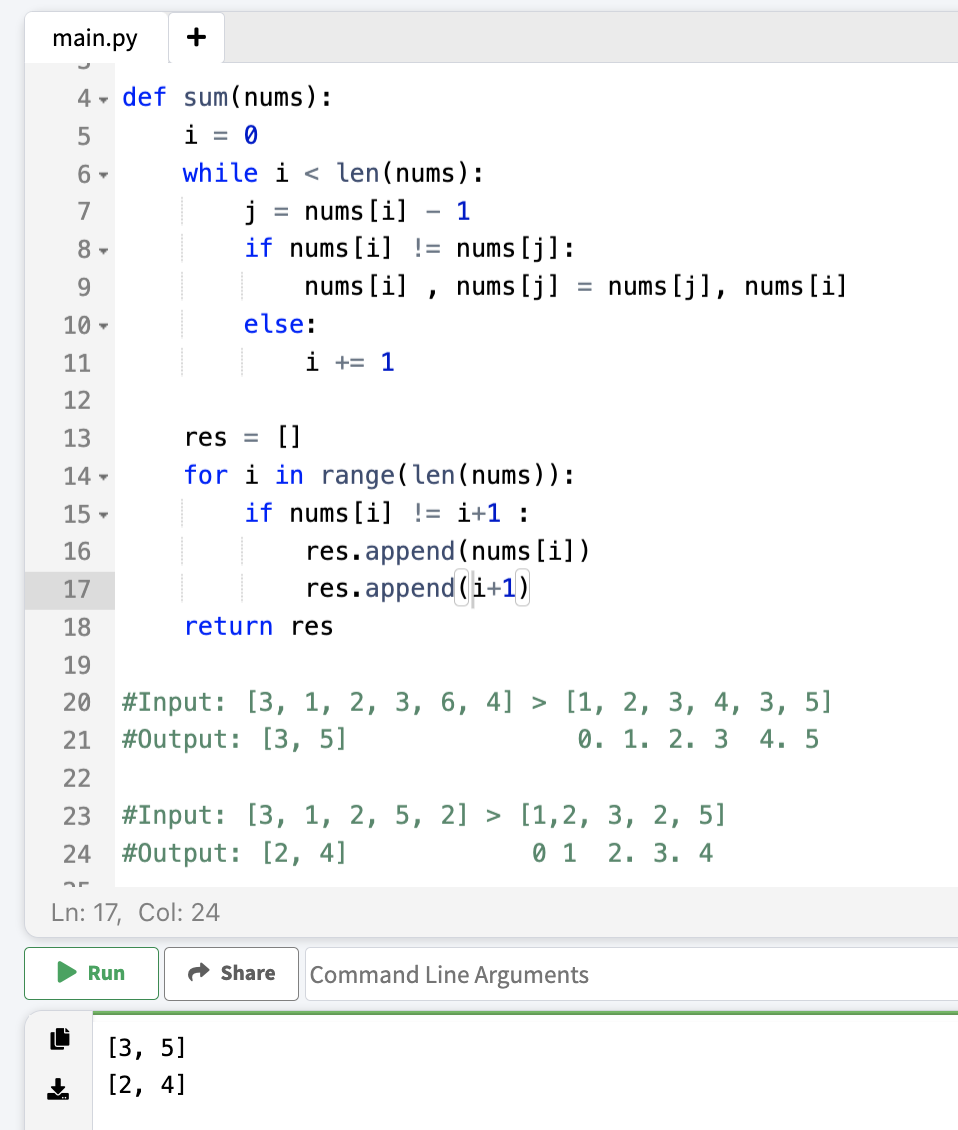Fold the else block at line 10
Screen dimensions: 958x1130
click(x=104, y=326)
